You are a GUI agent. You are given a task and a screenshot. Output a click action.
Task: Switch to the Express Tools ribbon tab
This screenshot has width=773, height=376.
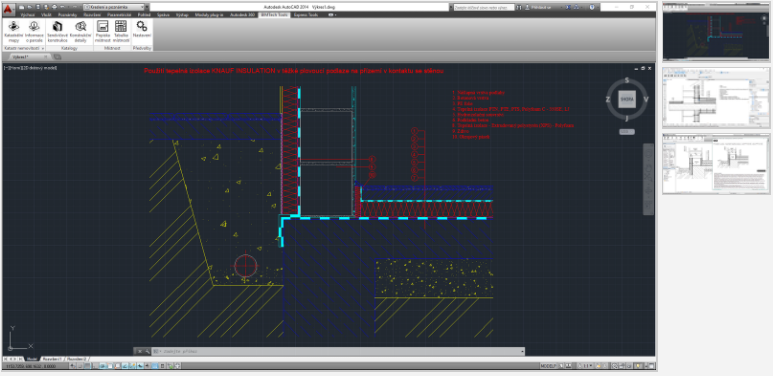(306, 15)
